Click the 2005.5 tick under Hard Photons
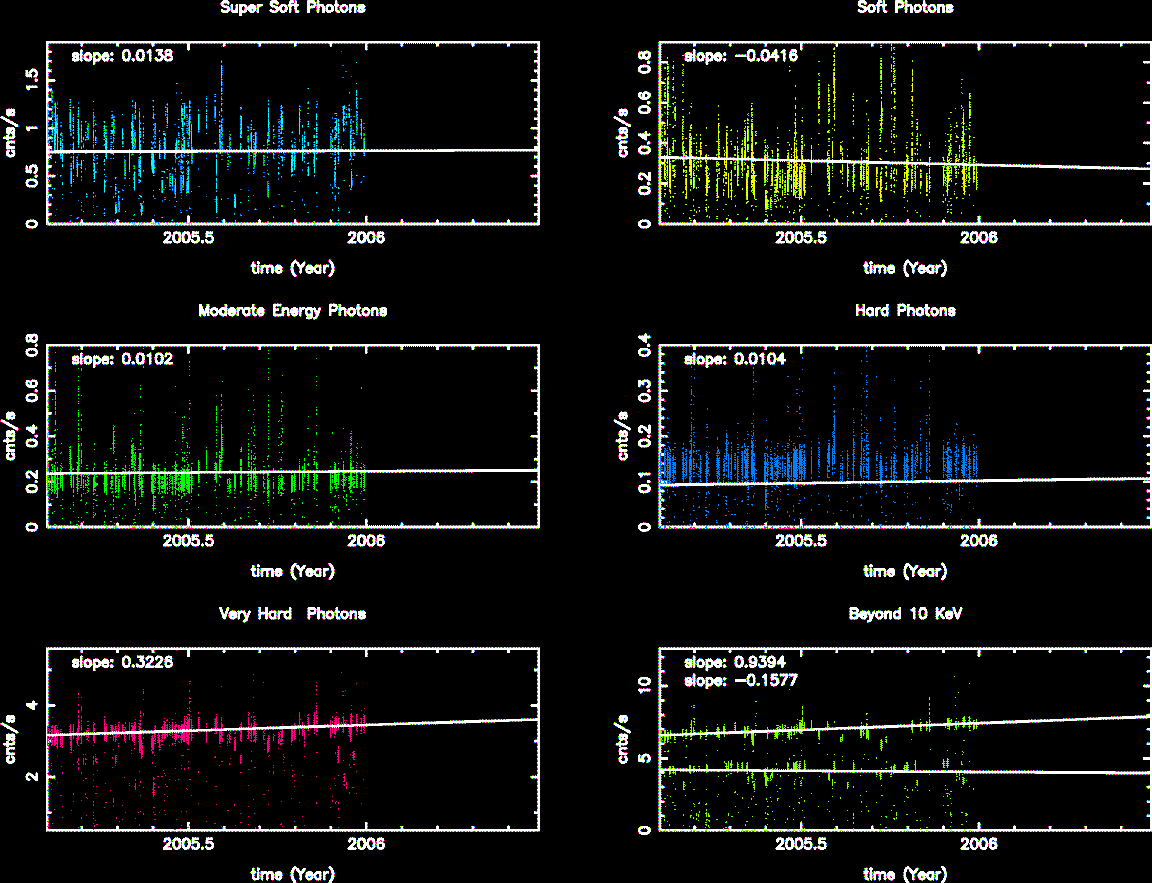 [x=801, y=542]
